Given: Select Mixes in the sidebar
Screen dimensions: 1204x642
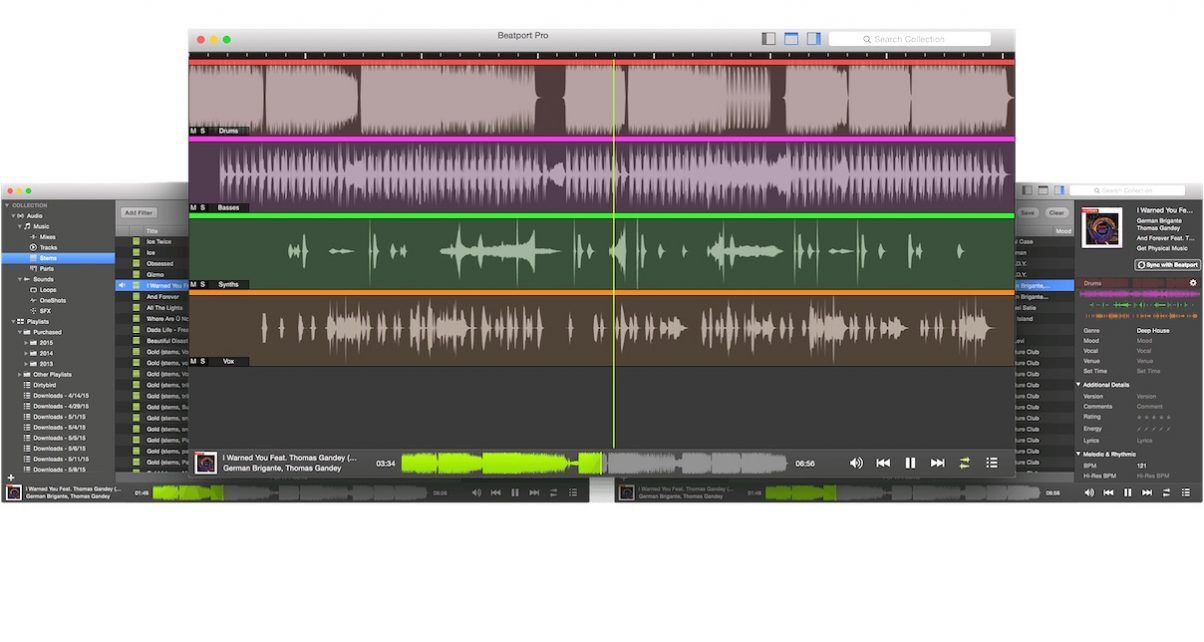Looking at the screenshot, I should click(x=48, y=237).
